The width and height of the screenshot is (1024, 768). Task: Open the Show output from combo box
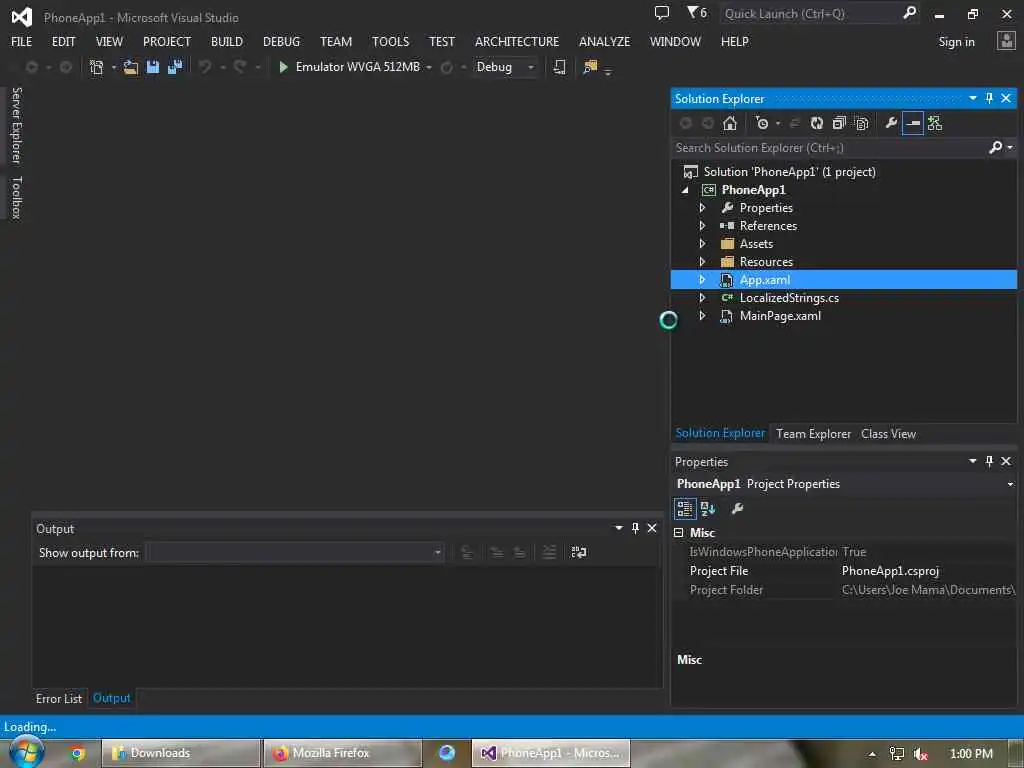[x=295, y=552]
